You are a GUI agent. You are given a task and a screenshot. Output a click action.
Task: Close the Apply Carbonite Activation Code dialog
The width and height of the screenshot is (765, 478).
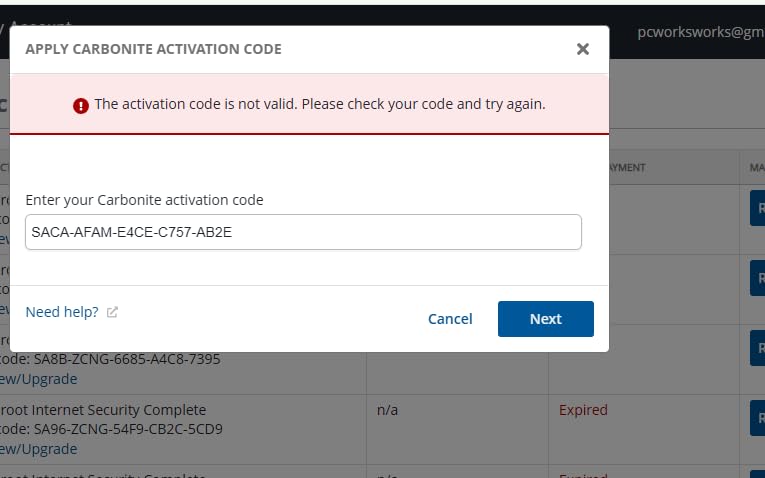pos(583,49)
